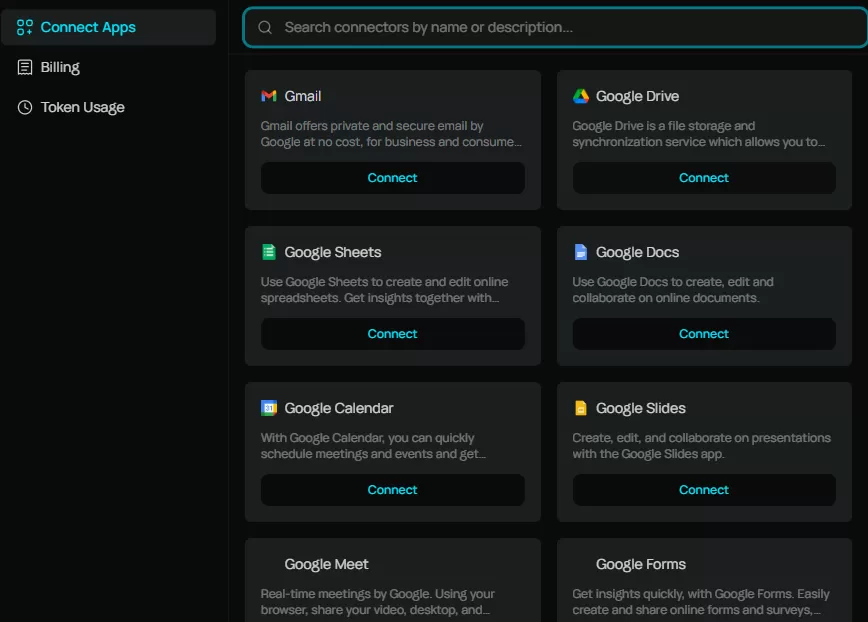Screen dimensions: 868x622
Task: Click the blue Google Docs icon
Action: point(581,252)
